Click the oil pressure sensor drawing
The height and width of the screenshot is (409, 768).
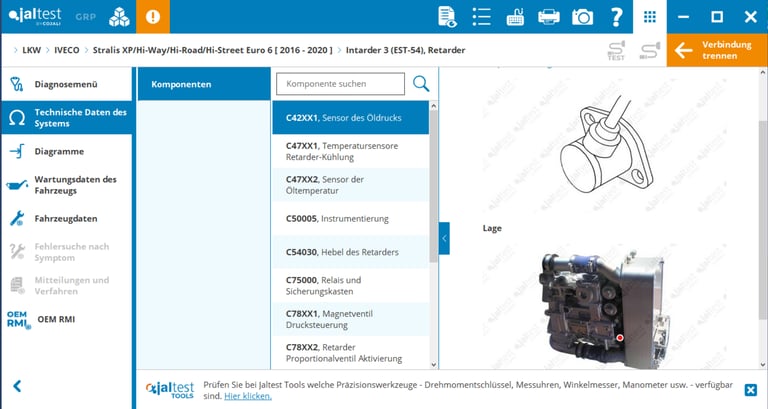click(x=606, y=144)
